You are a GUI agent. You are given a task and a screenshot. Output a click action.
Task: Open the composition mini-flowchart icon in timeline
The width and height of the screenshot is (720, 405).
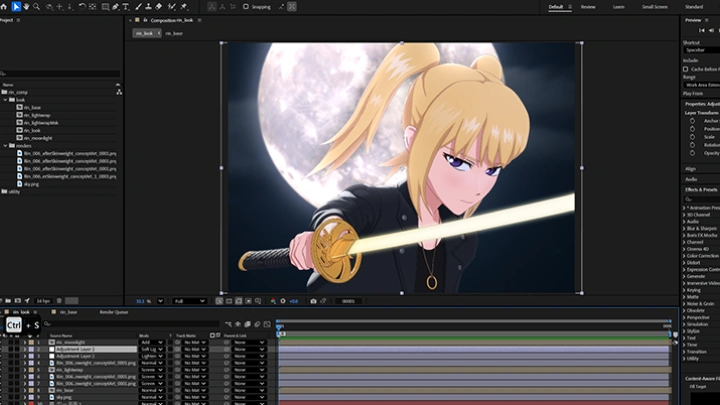tap(228, 324)
